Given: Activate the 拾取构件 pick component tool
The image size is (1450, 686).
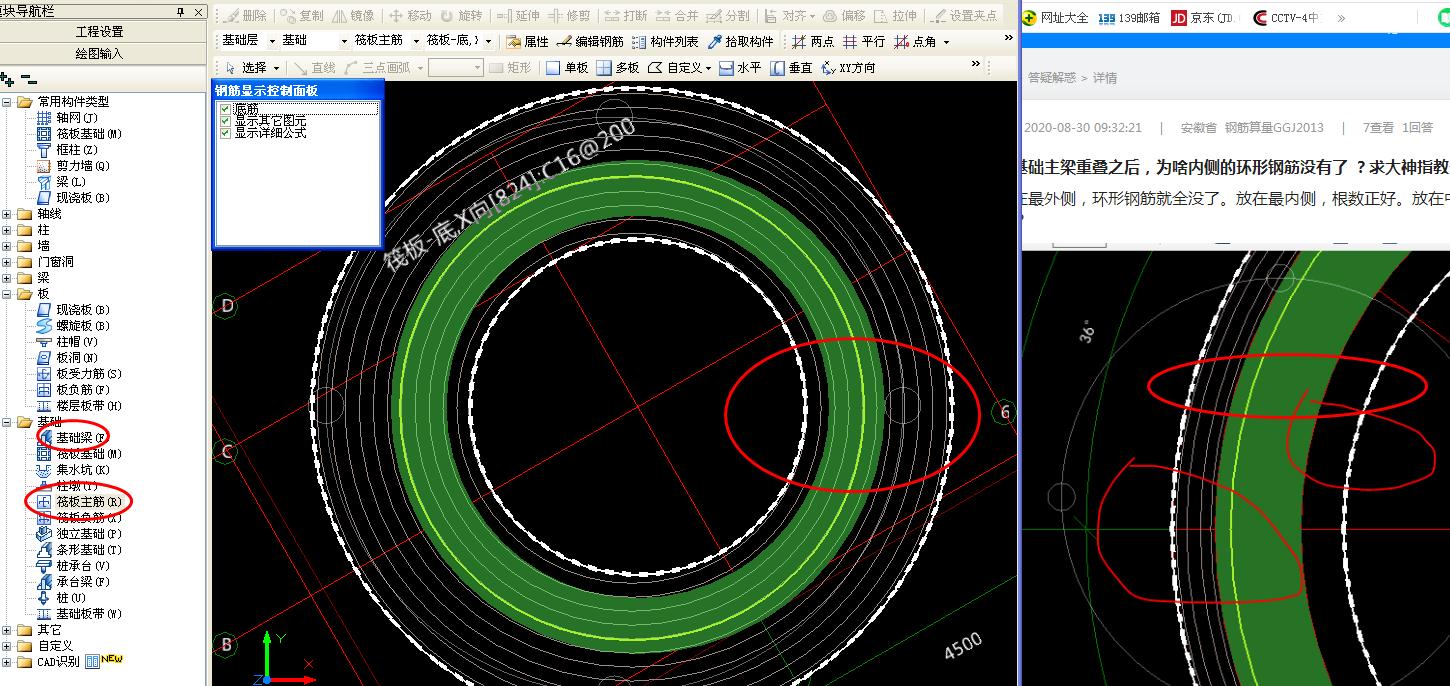Looking at the screenshot, I should pyautogui.click(x=740, y=41).
